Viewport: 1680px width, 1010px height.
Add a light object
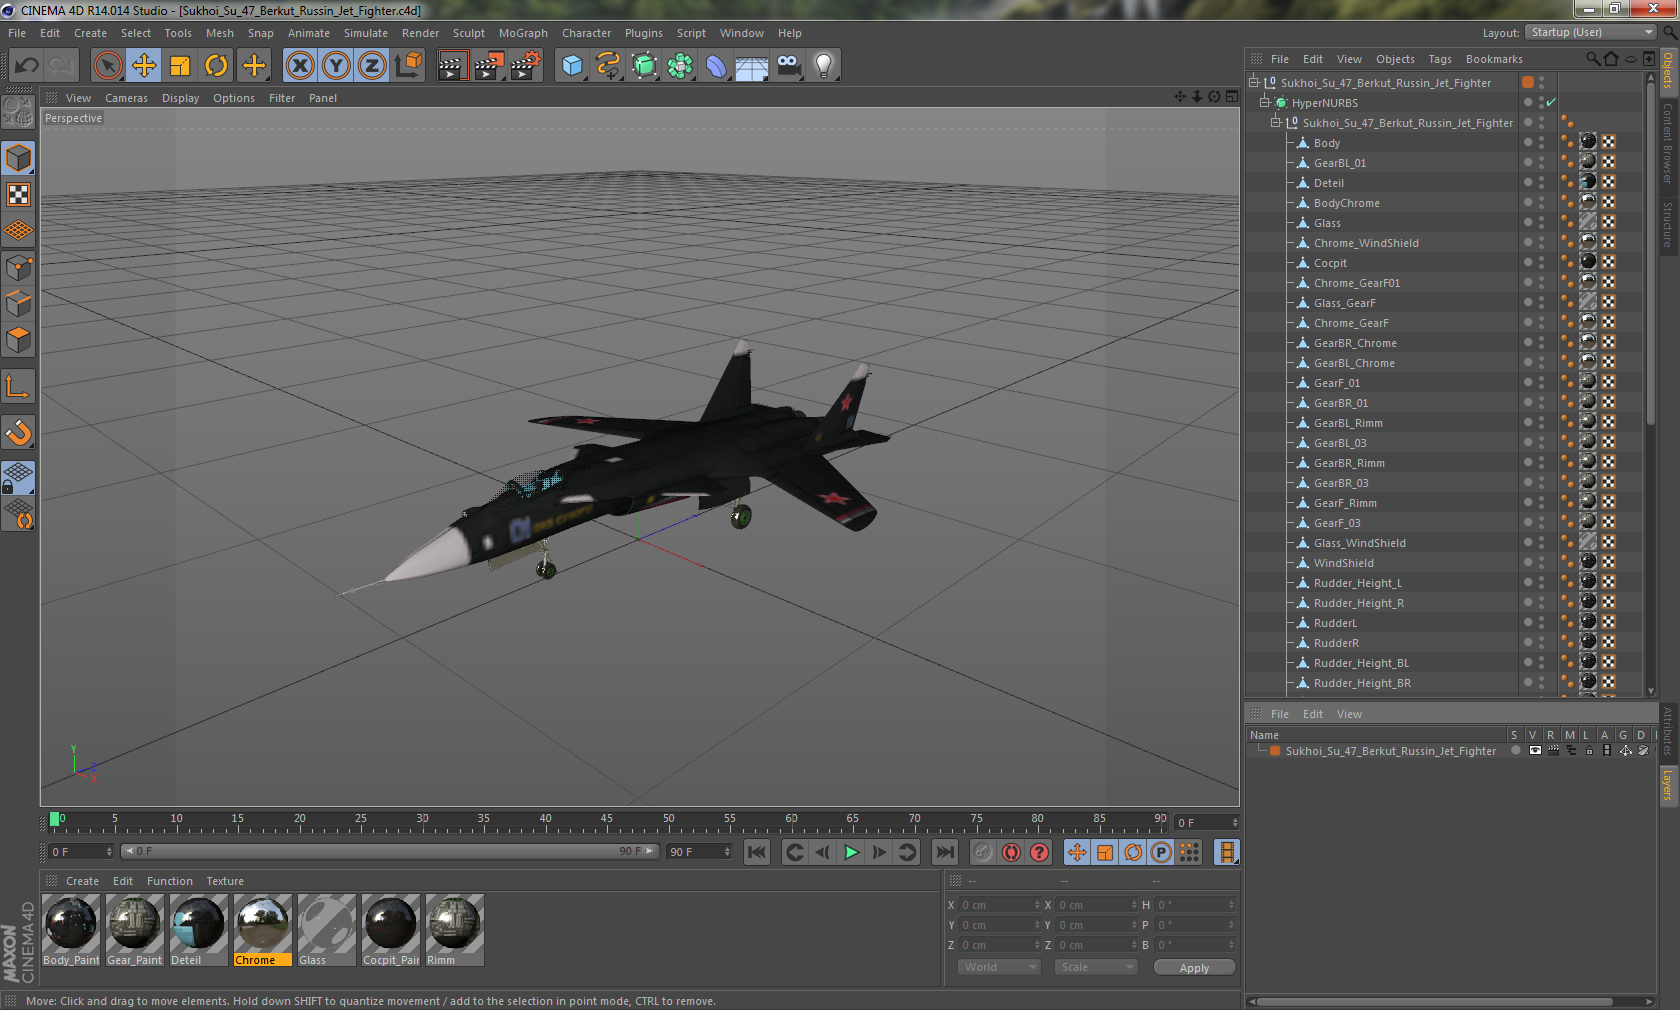(x=824, y=66)
